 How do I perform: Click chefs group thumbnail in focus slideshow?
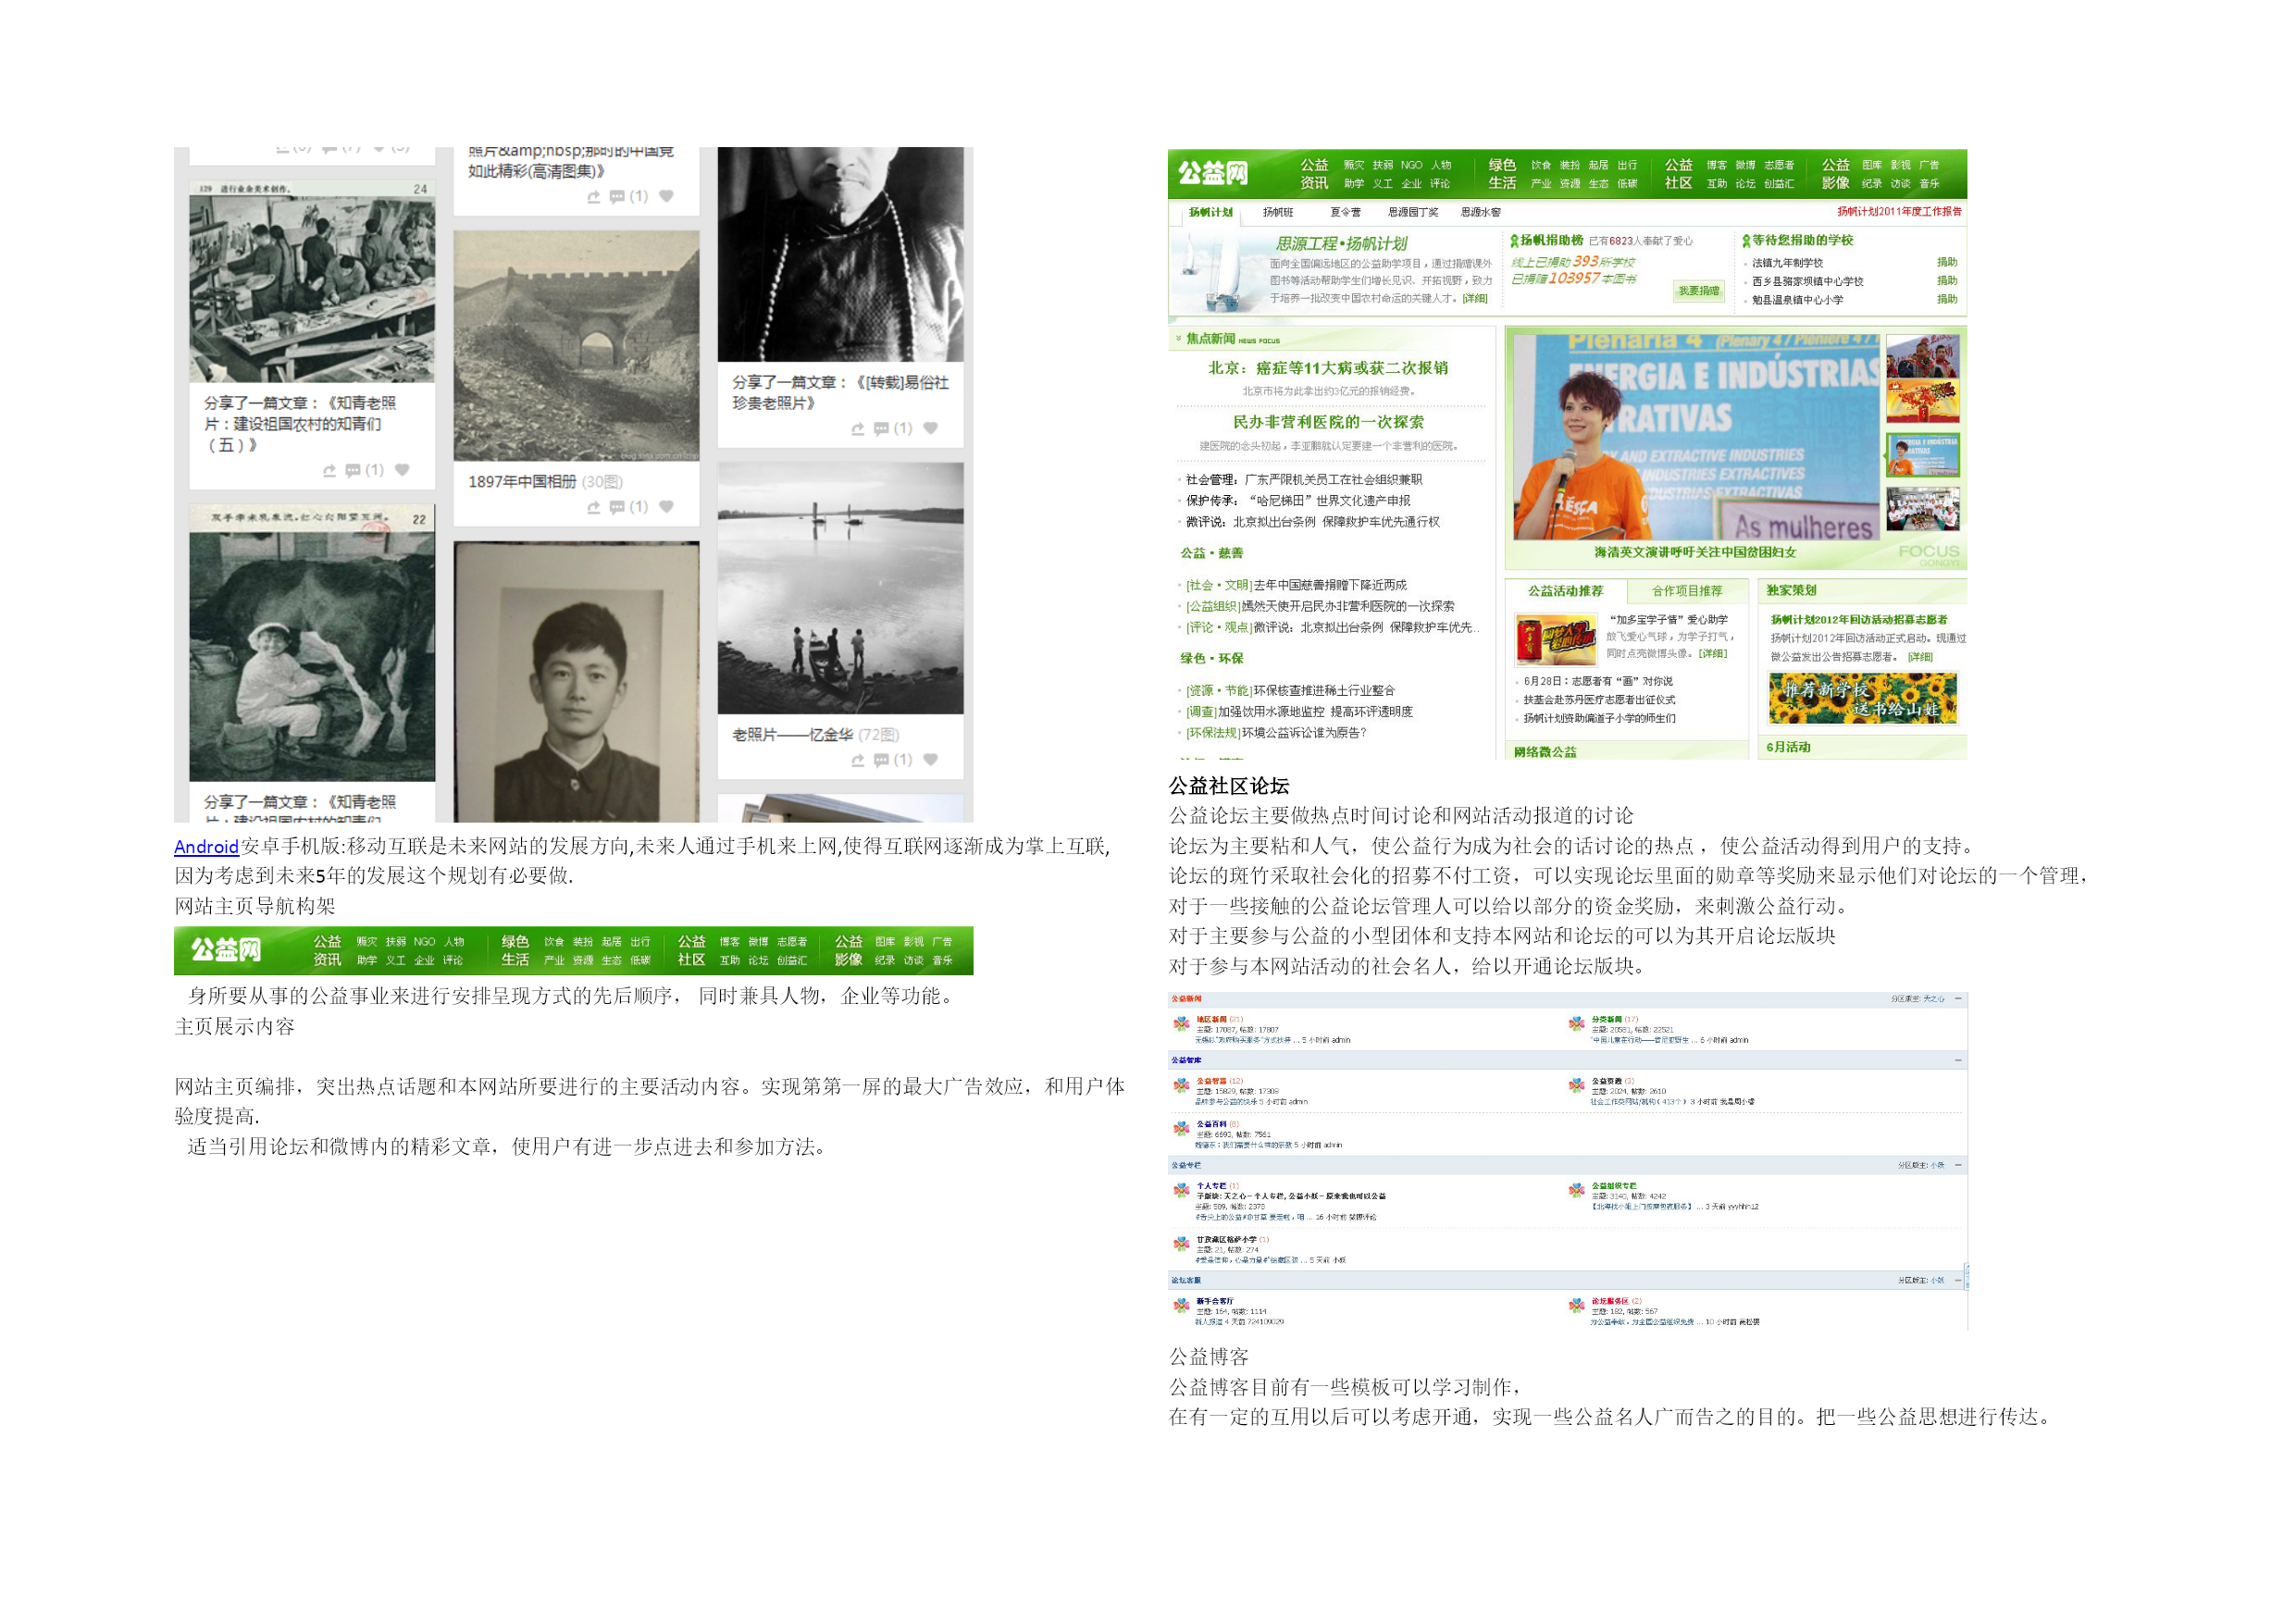(x=1922, y=509)
